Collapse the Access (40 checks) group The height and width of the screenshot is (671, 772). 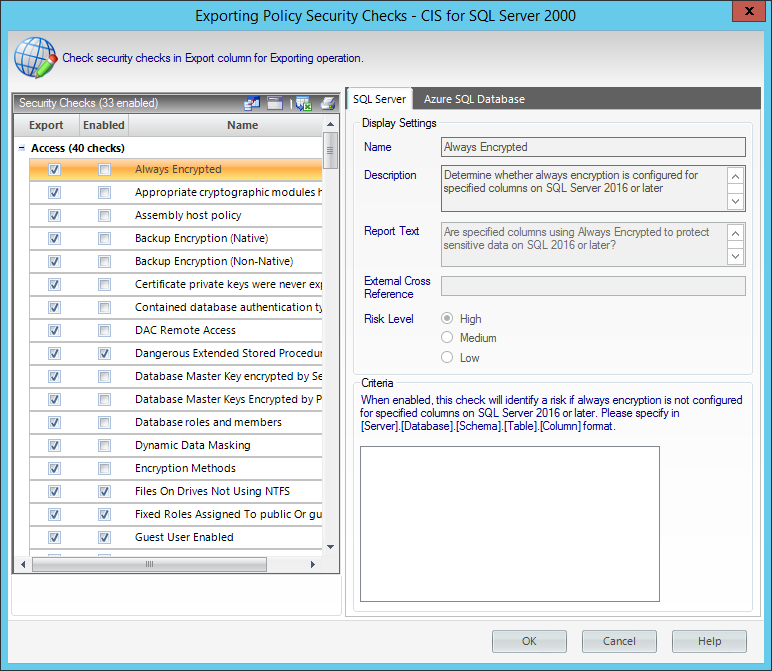[22, 148]
